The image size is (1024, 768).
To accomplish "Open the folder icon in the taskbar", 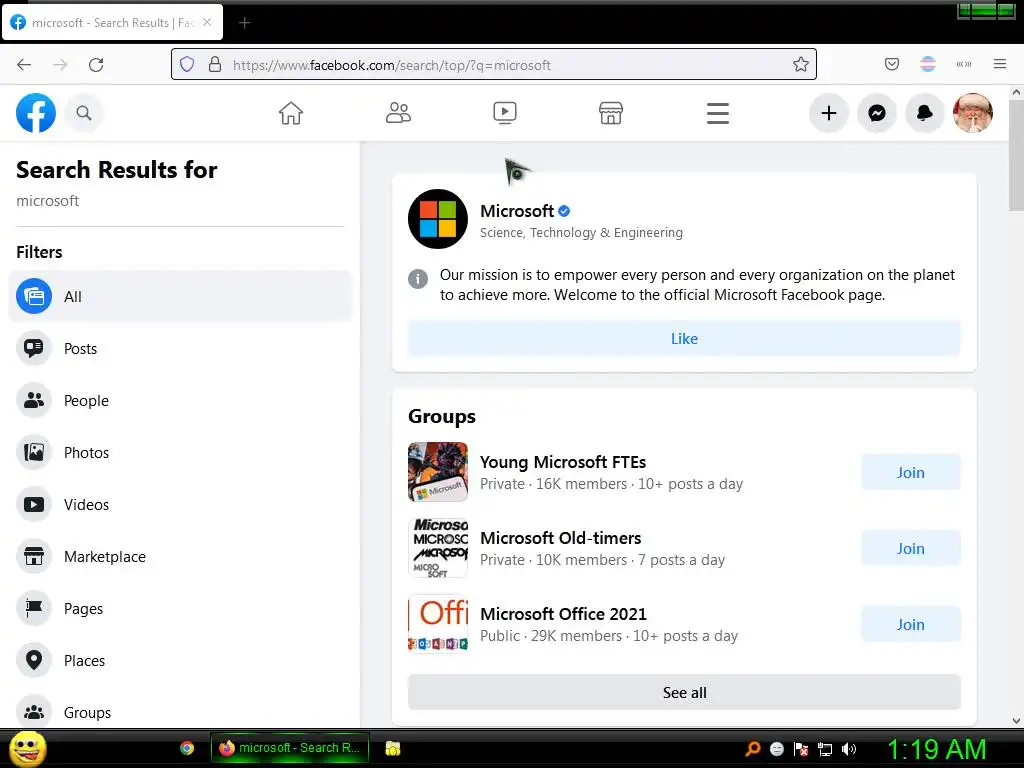I will 392,748.
